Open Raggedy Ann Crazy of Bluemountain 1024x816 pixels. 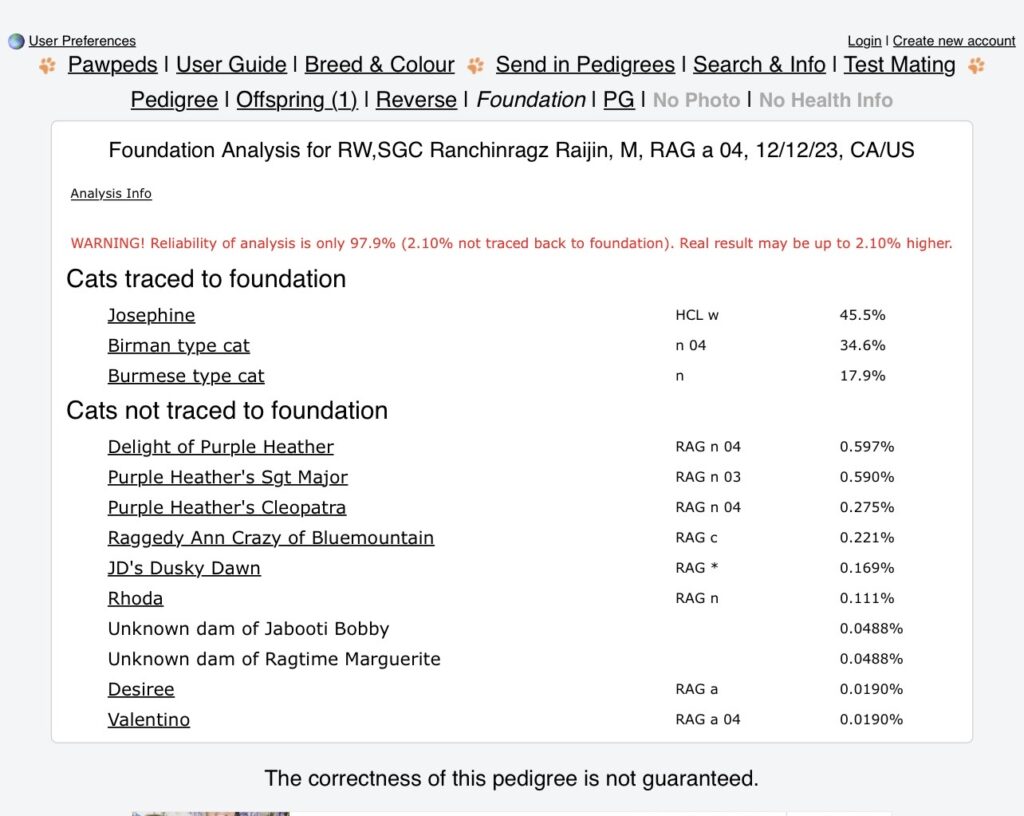pyautogui.click(x=270, y=538)
